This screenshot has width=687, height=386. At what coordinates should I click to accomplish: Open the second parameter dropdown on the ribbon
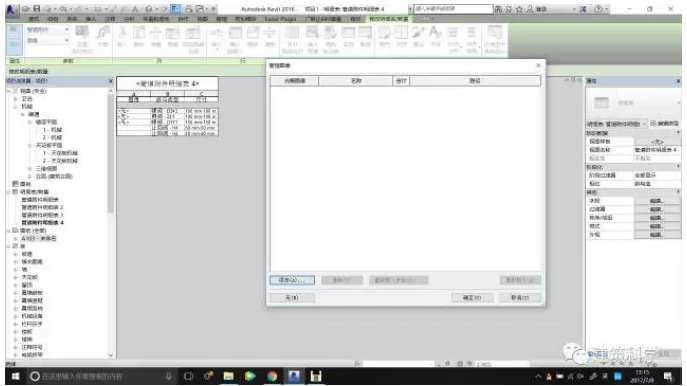coord(67,40)
